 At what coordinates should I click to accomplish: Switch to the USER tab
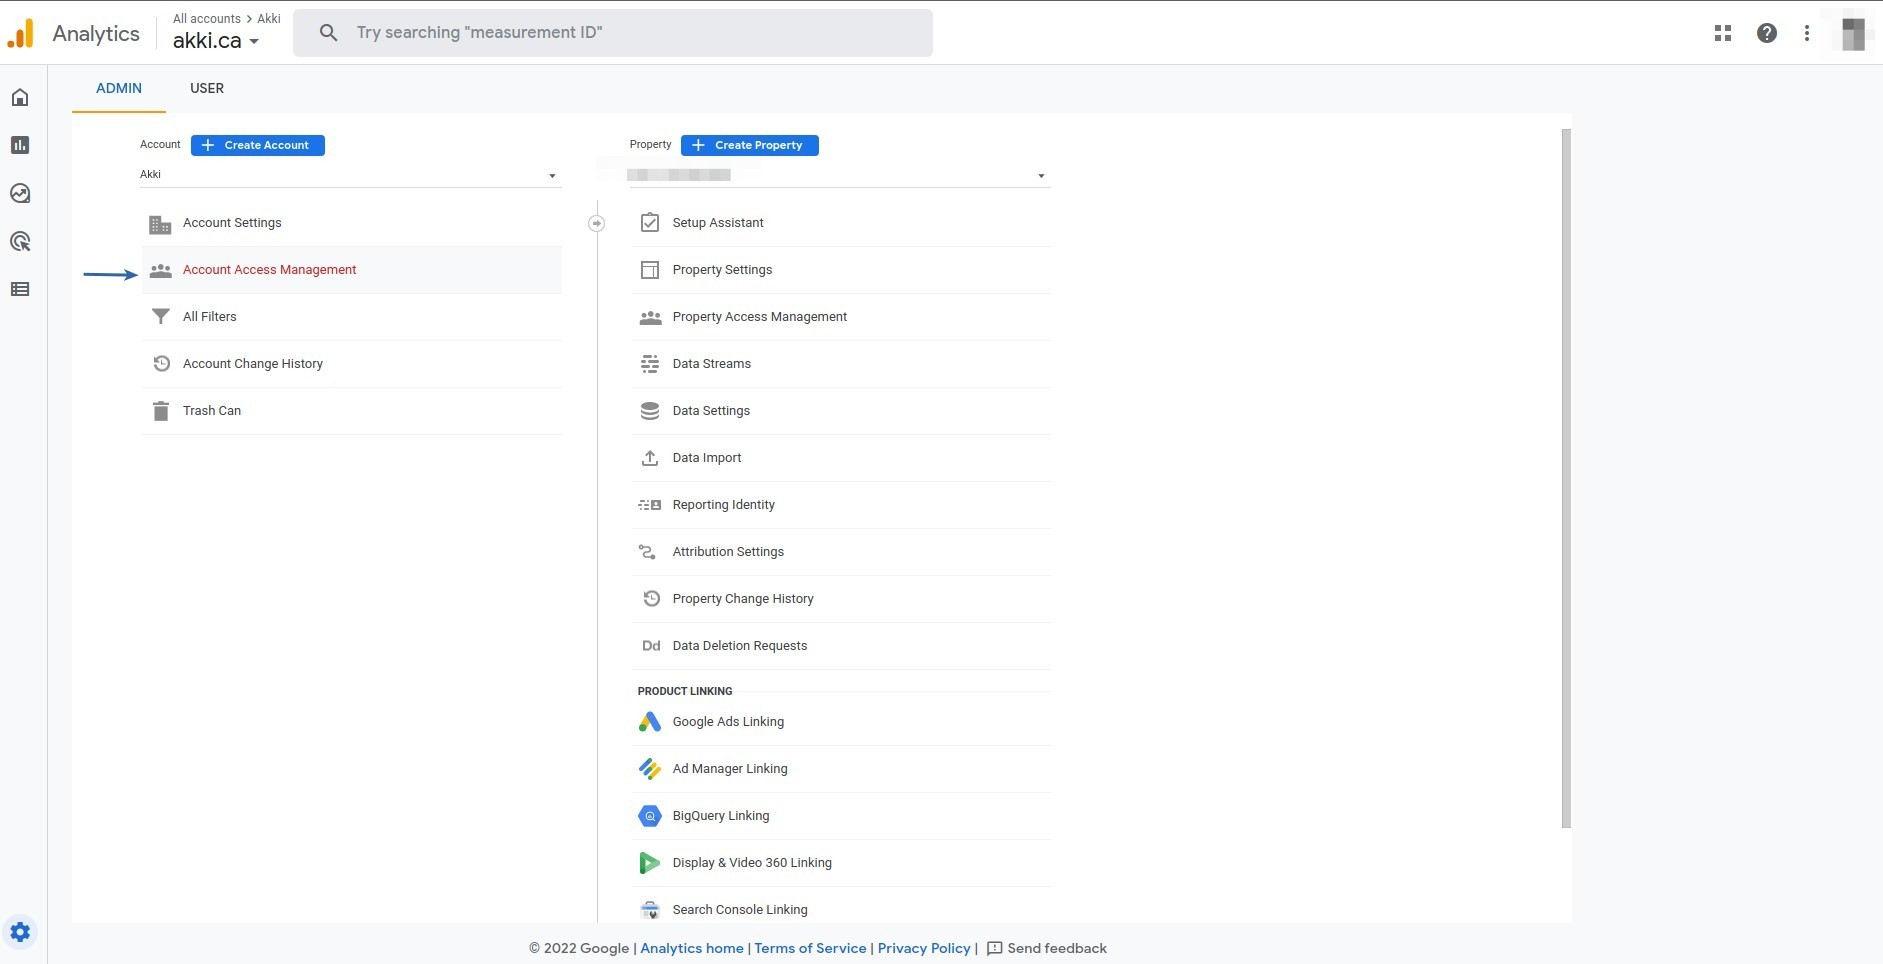[x=207, y=88]
